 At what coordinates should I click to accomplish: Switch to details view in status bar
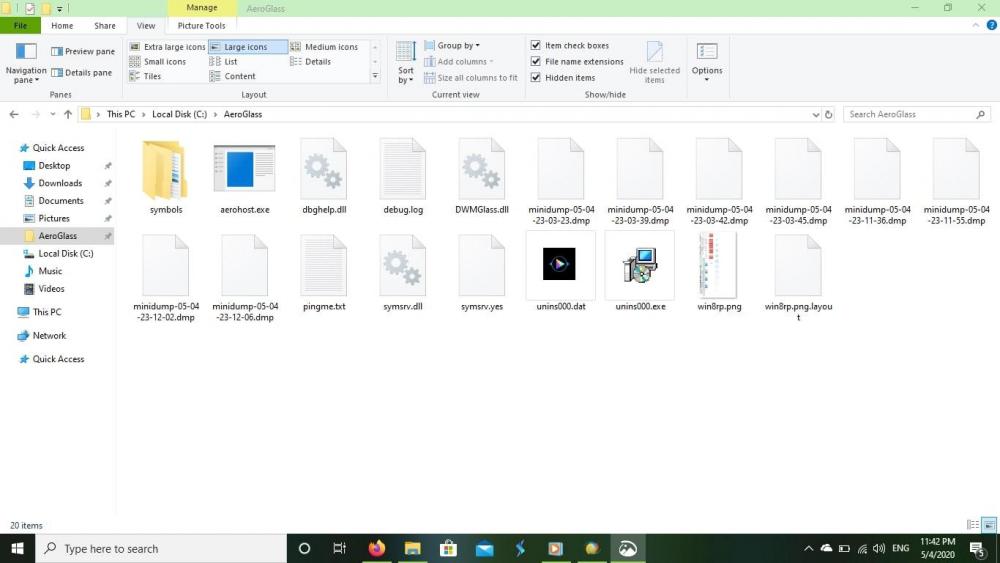[973, 525]
